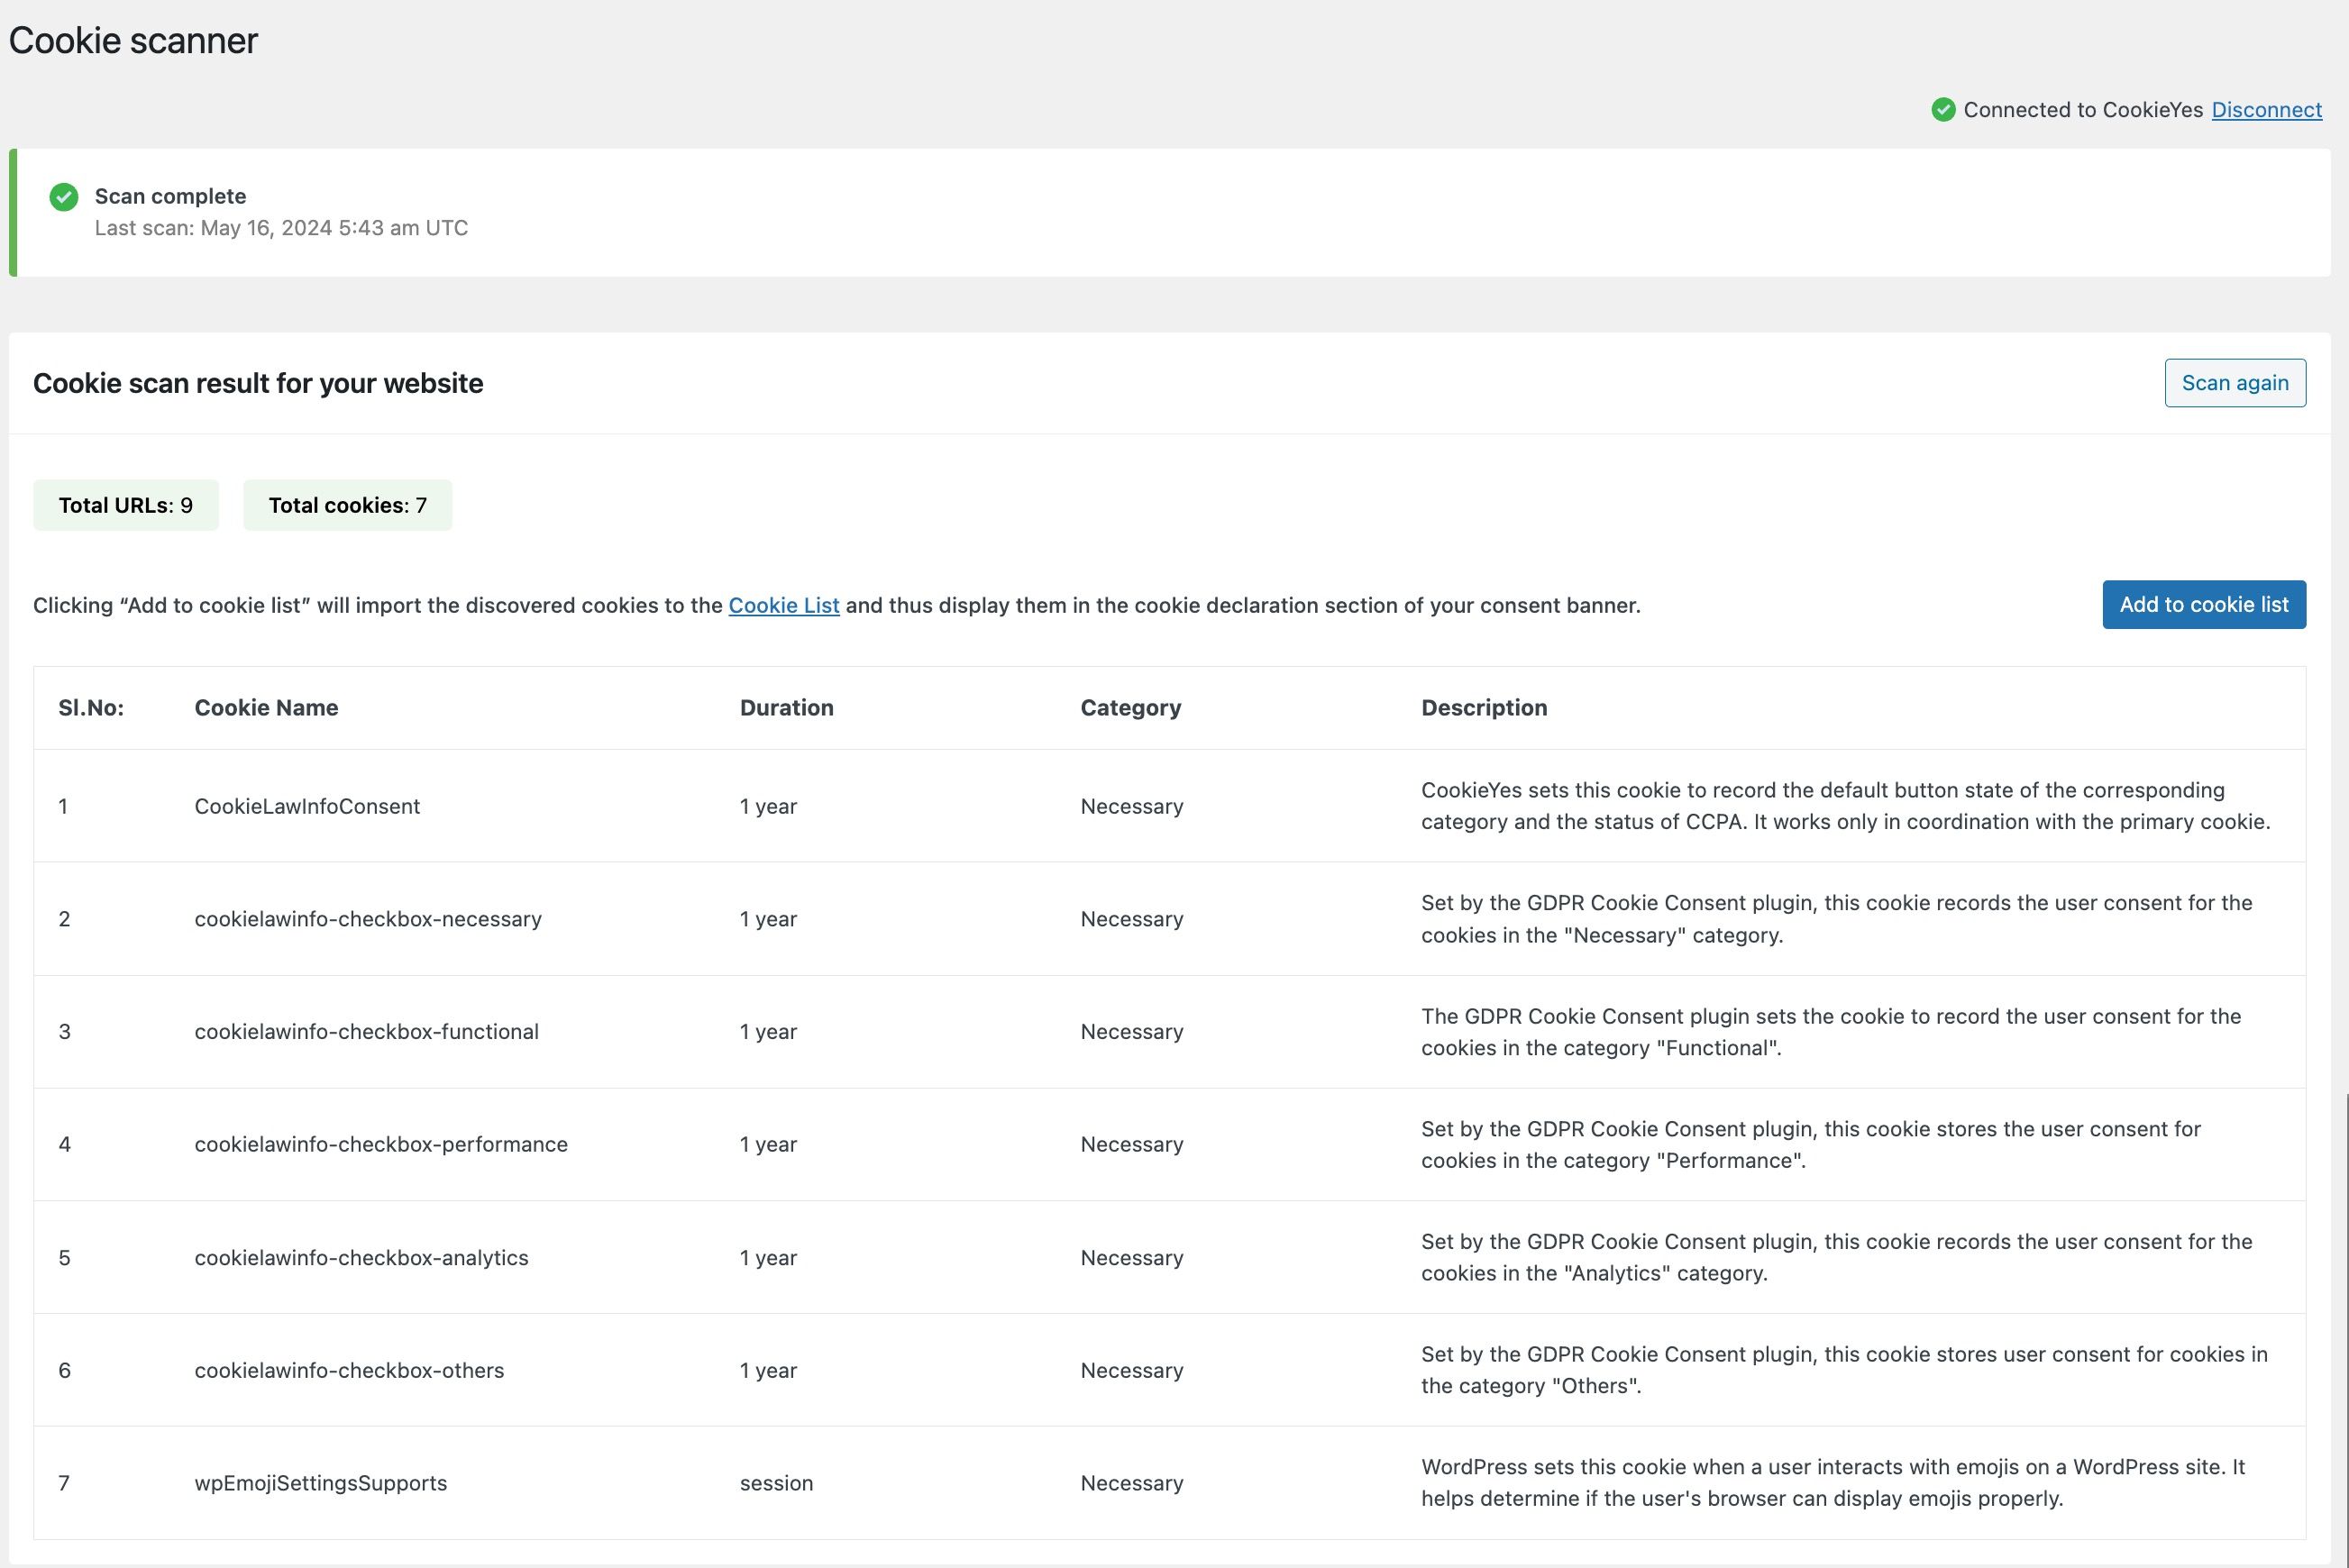Select the cookielawinfo-checkbox-necessary cookie name
The width and height of the screenshot is (2349, 1568).
pos(368,919)
